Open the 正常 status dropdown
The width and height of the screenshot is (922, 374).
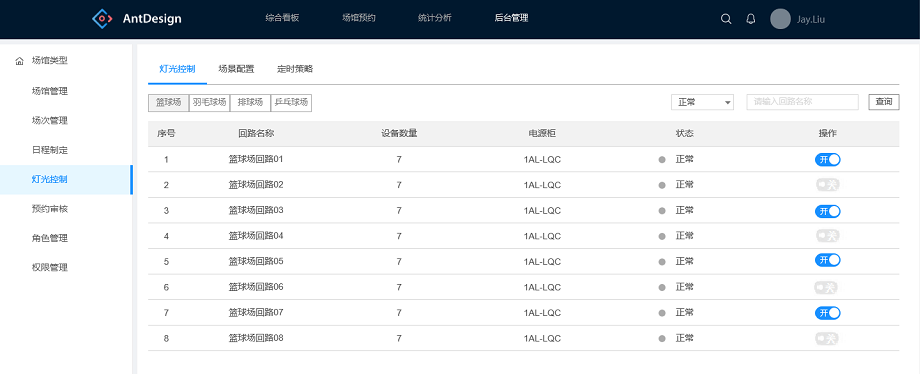[x=702, y=102]
